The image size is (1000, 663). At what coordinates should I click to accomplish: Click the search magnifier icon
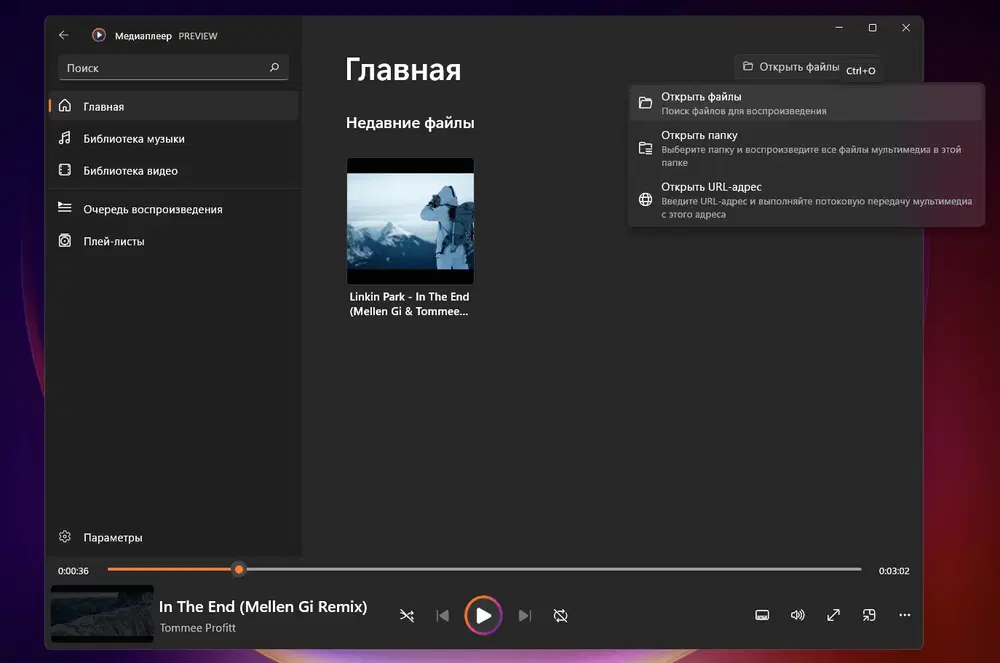(x=274, y=67)
